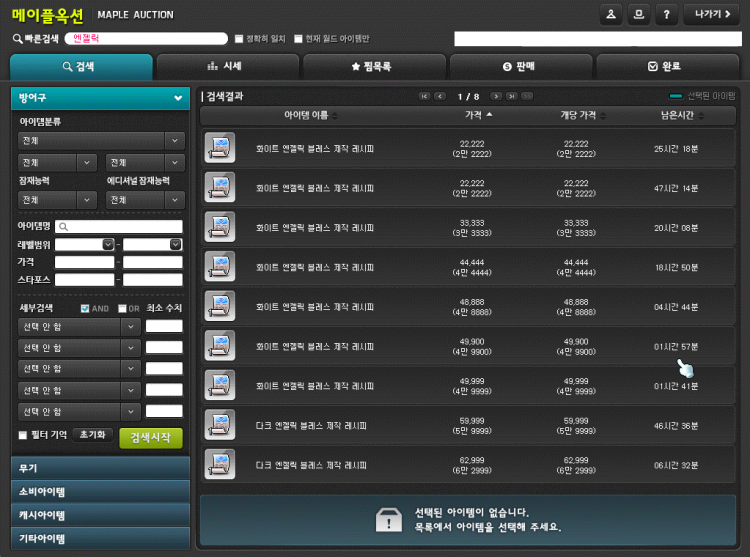Click the 아이템명 input field

click(x=119, y=227)
